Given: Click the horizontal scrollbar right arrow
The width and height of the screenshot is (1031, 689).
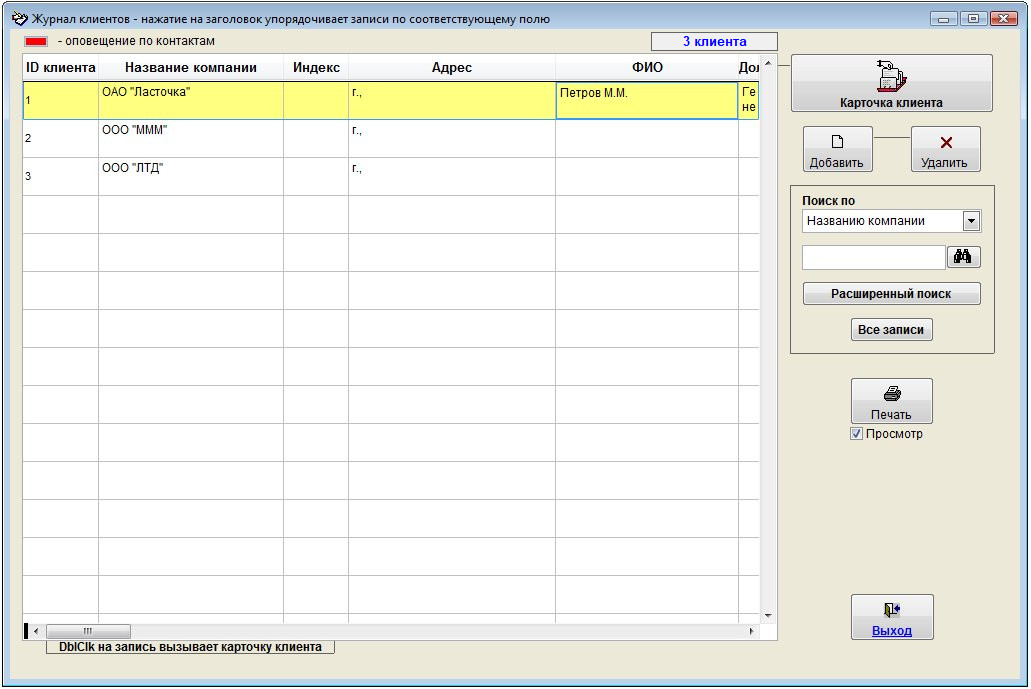Looking at the screenshot, I should [752, 631].
